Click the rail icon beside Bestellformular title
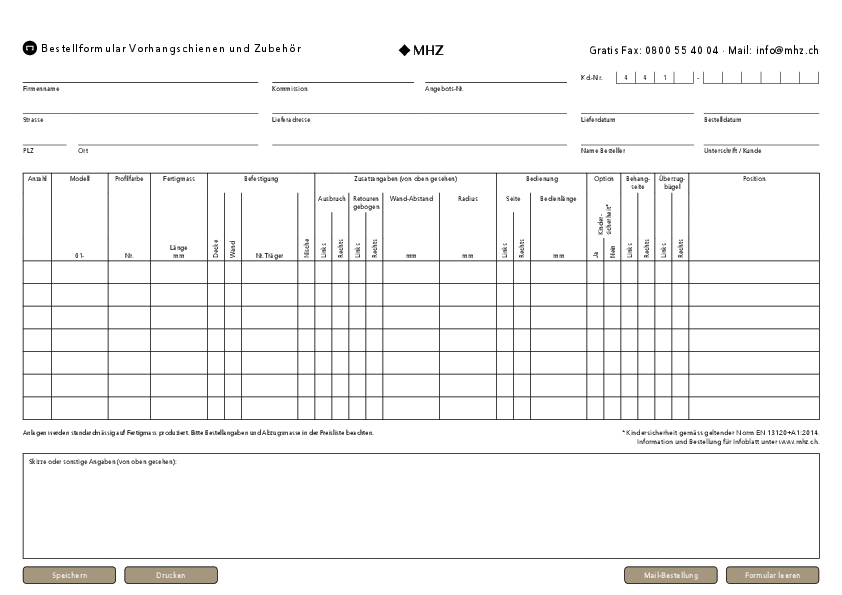This screenshot has height=595, width=842. tap(29, 48)
